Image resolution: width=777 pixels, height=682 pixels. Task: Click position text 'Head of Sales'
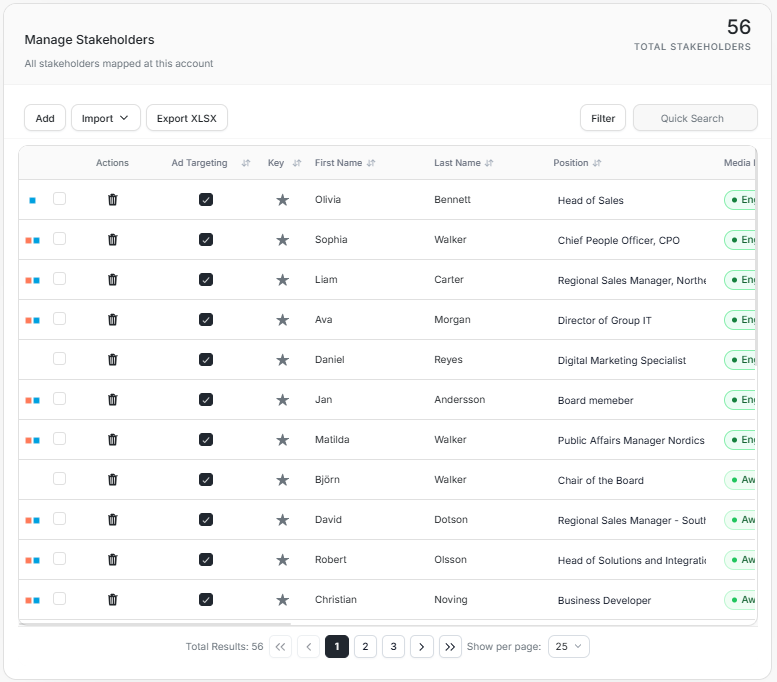click(x=591, y=200)
